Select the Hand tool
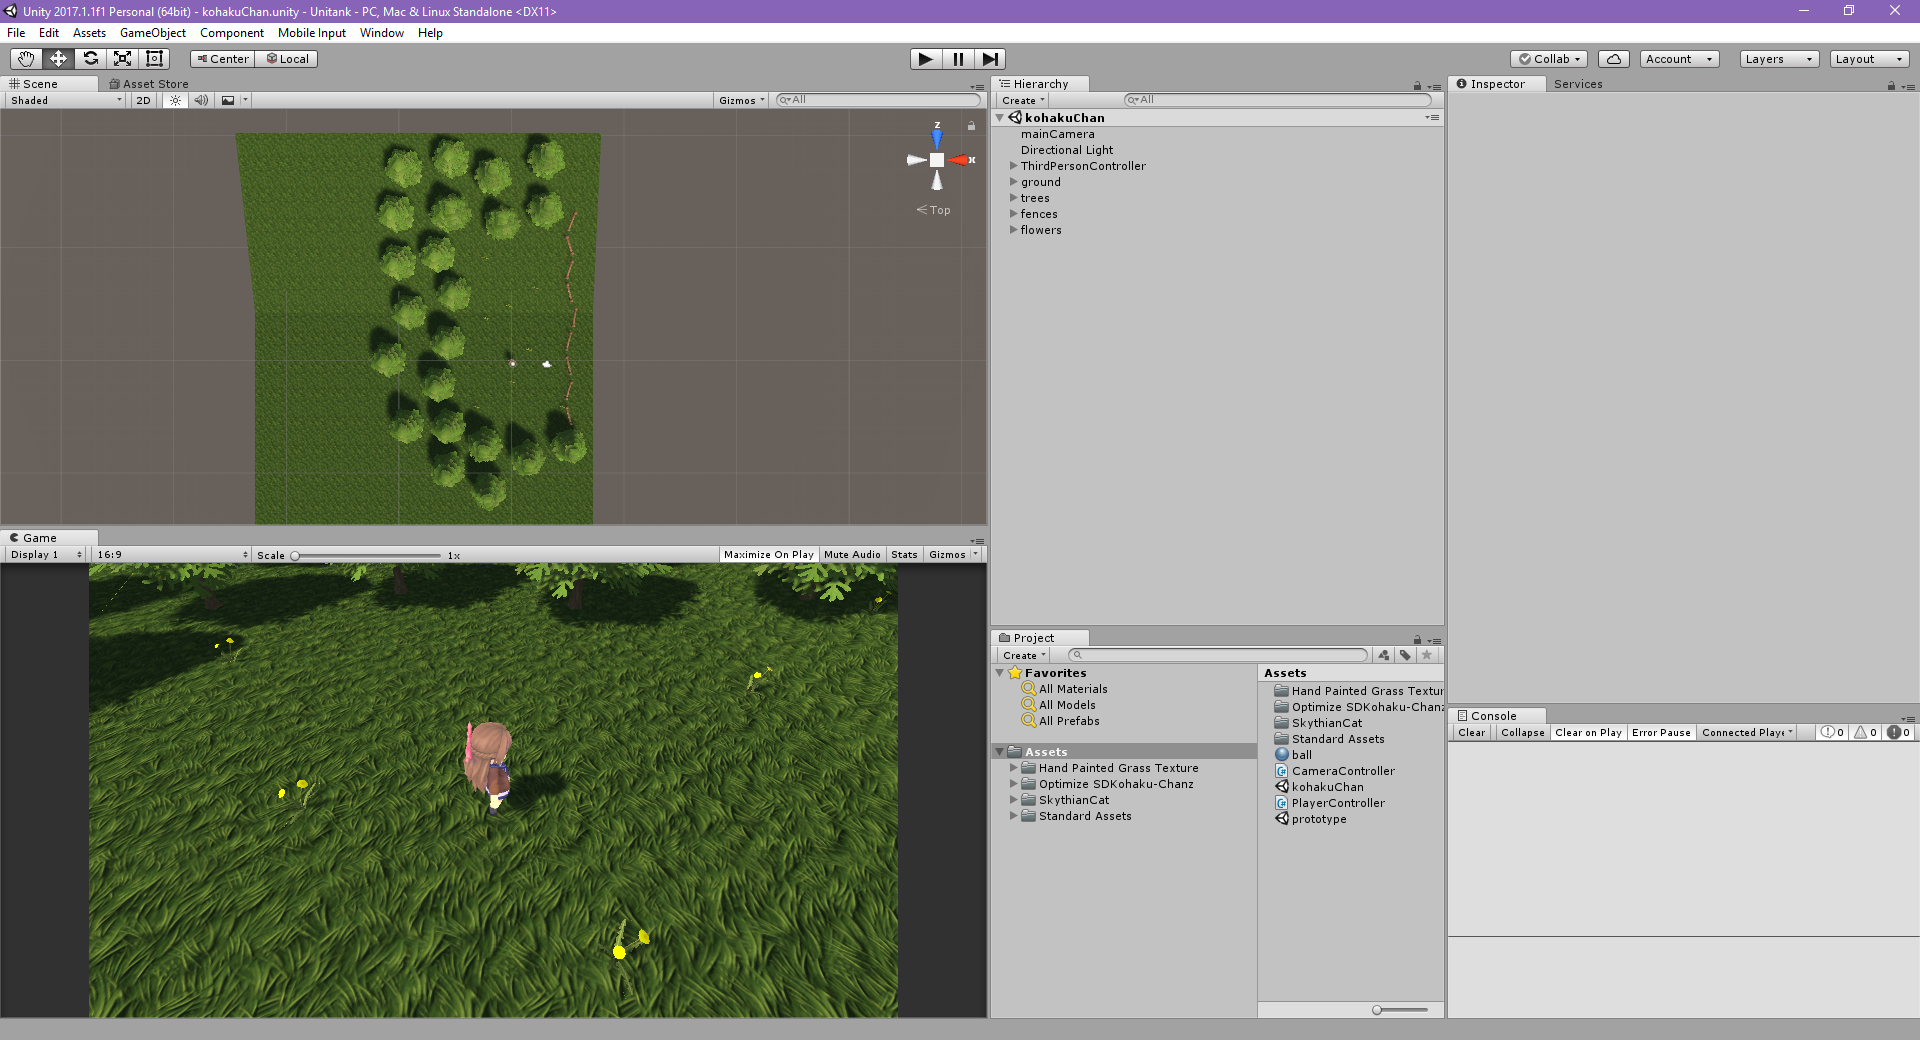This screenshot has width=1920, height=1040. (26, 59)
